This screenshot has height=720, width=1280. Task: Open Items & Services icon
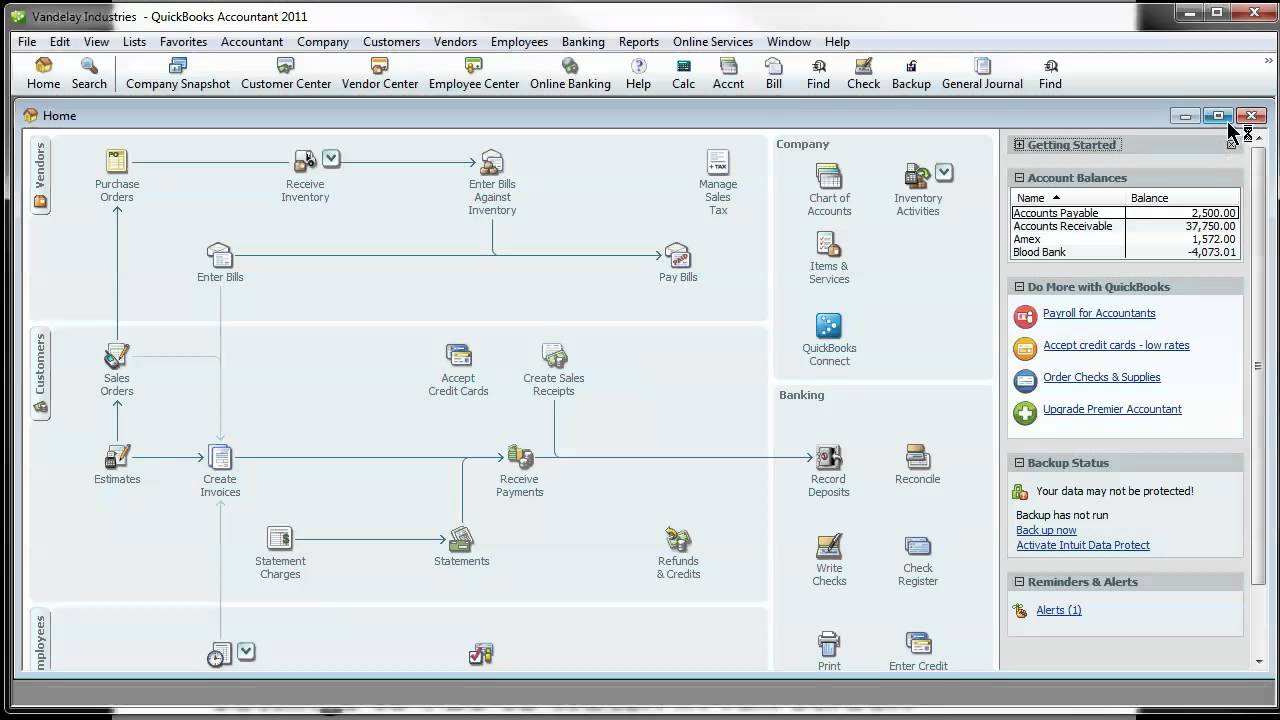coord(829,244)
